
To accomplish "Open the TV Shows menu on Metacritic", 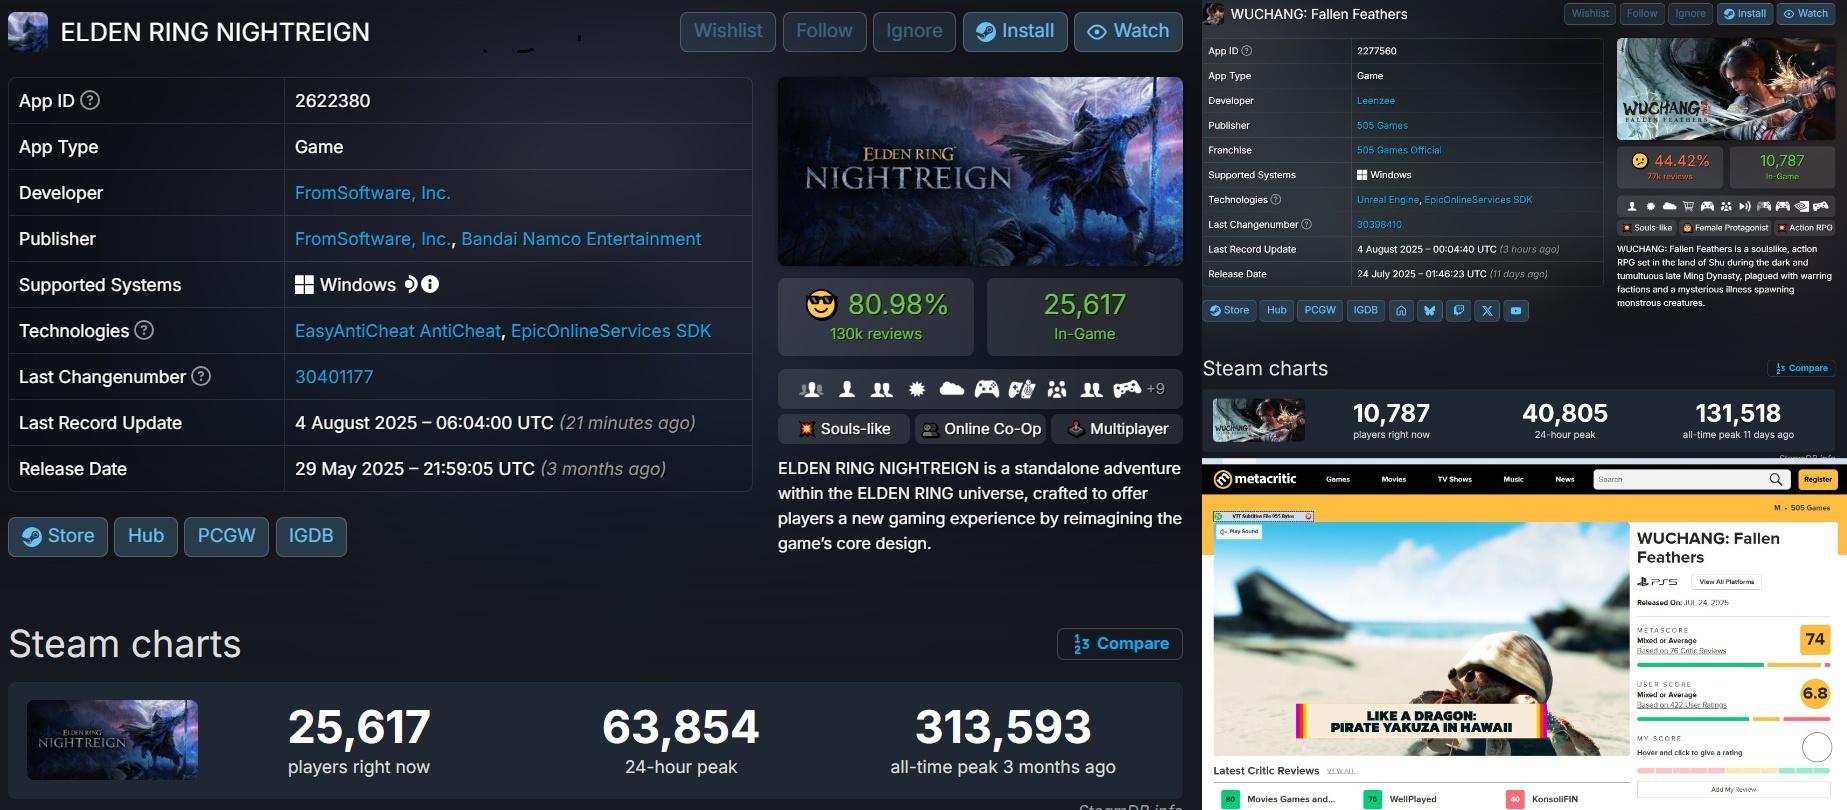I will coord(1454,480).
